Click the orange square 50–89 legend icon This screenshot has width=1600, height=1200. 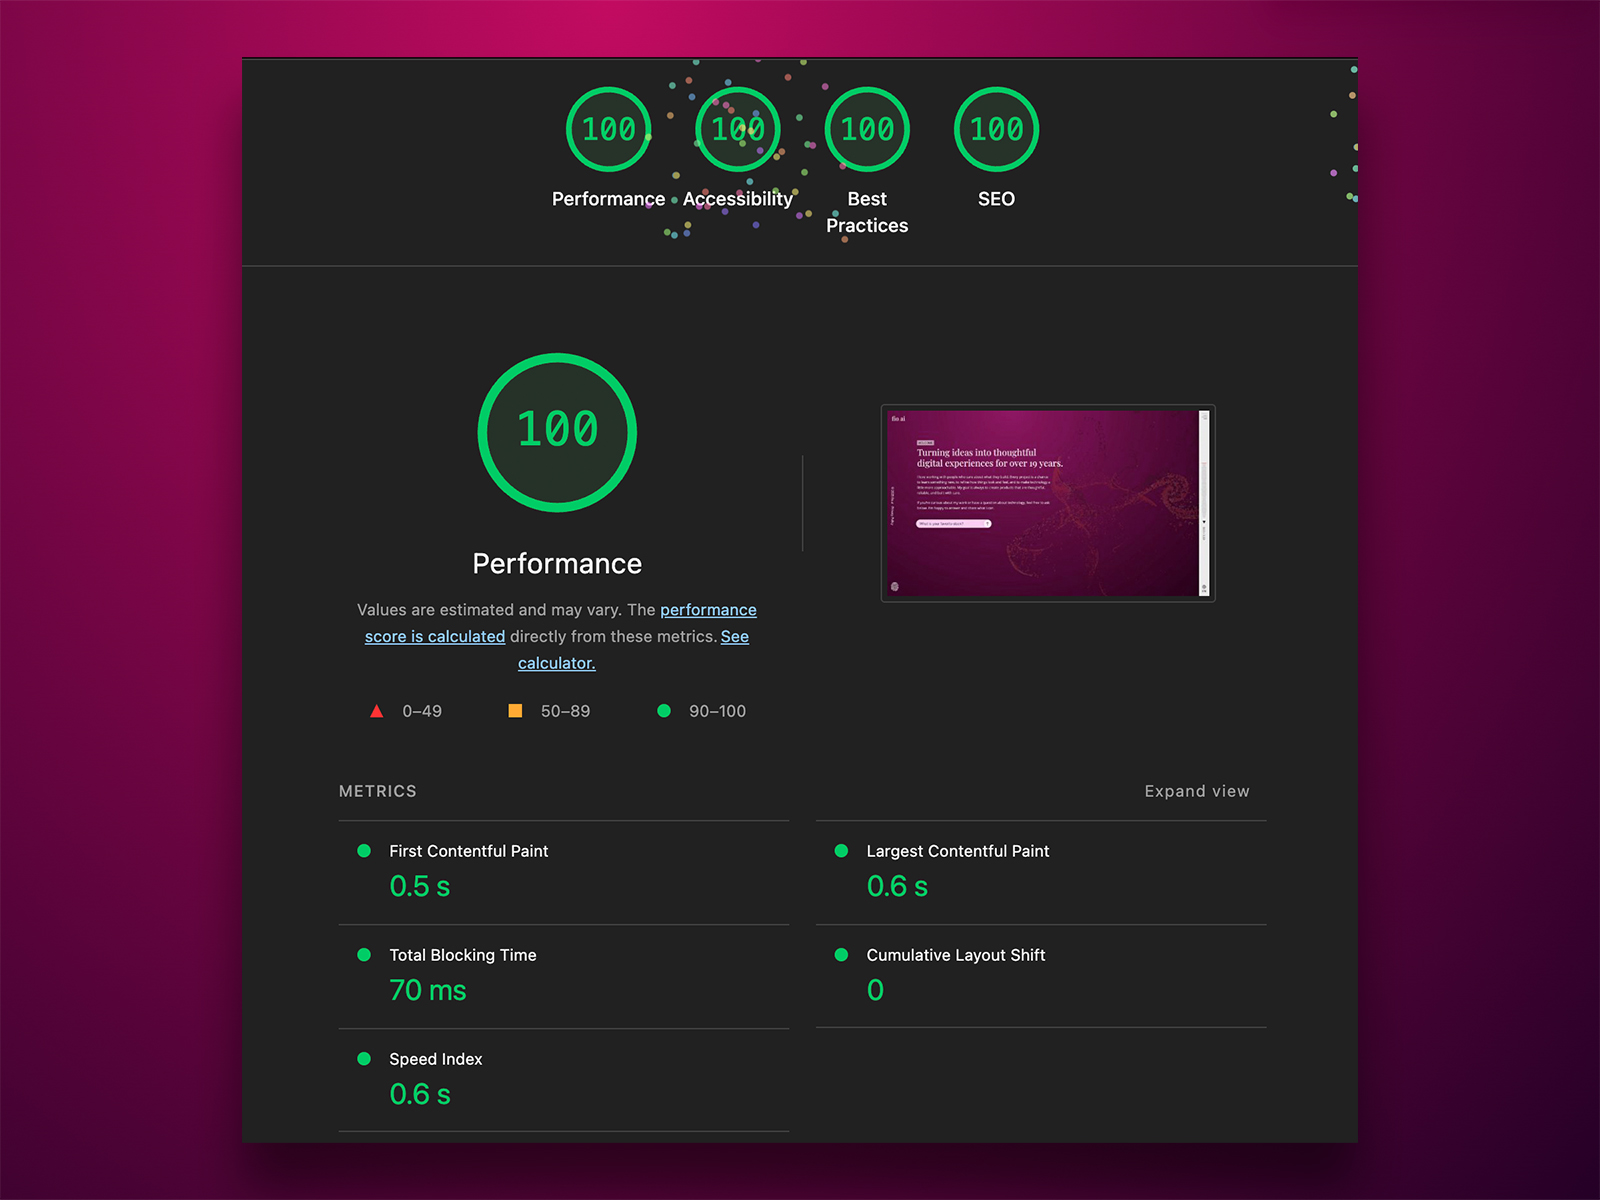click(x=515, y=711)
